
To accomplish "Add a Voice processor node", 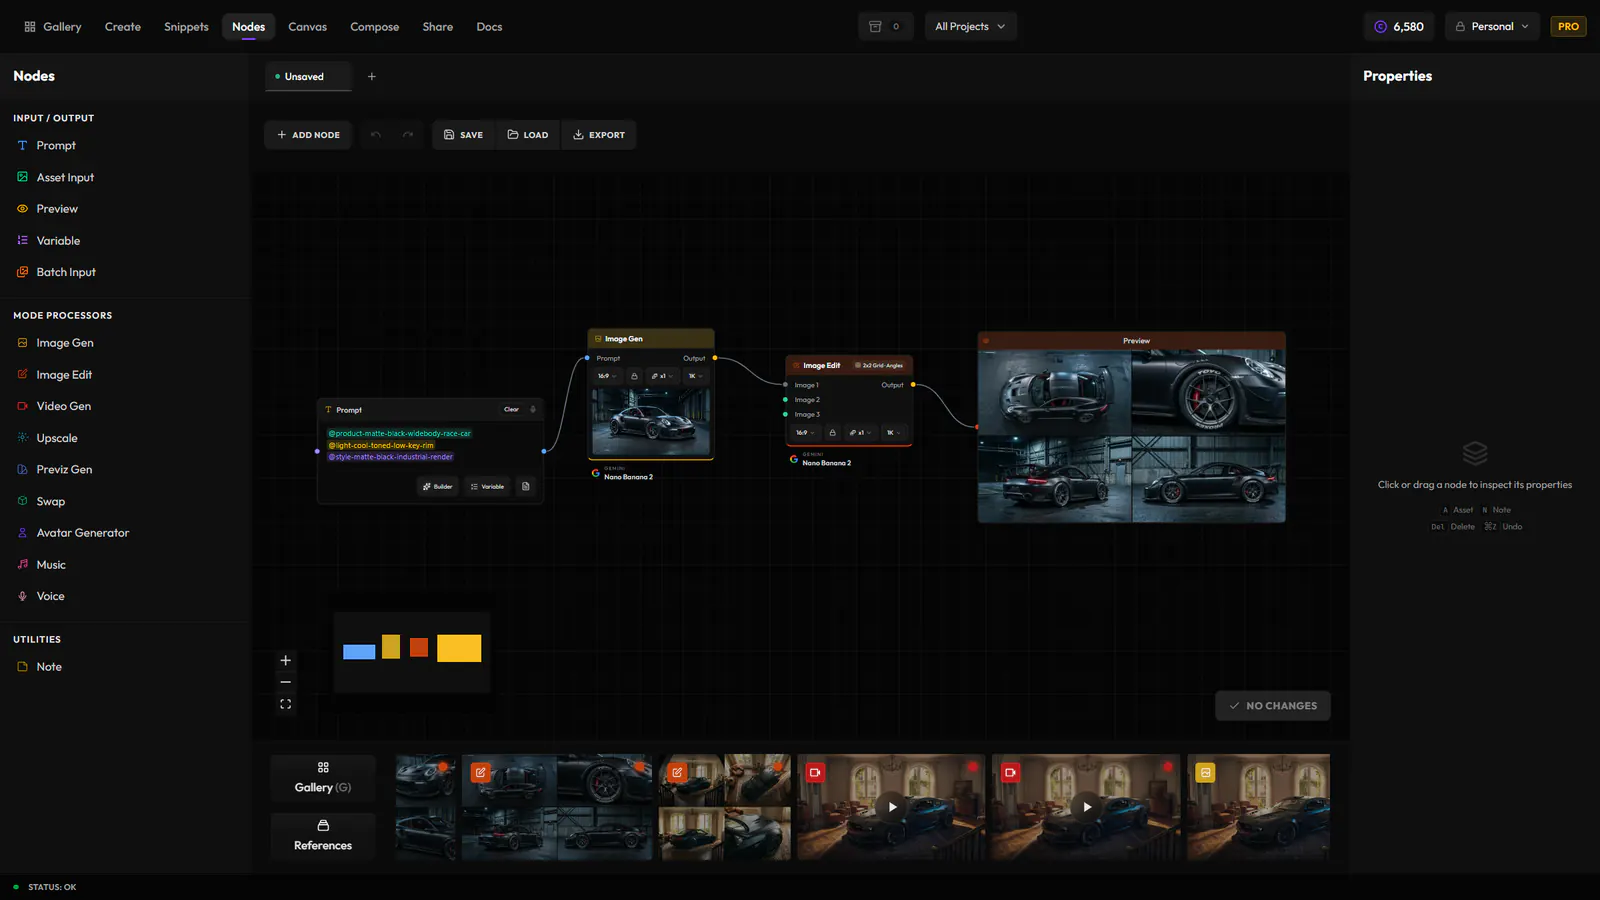I will point(41,596).
